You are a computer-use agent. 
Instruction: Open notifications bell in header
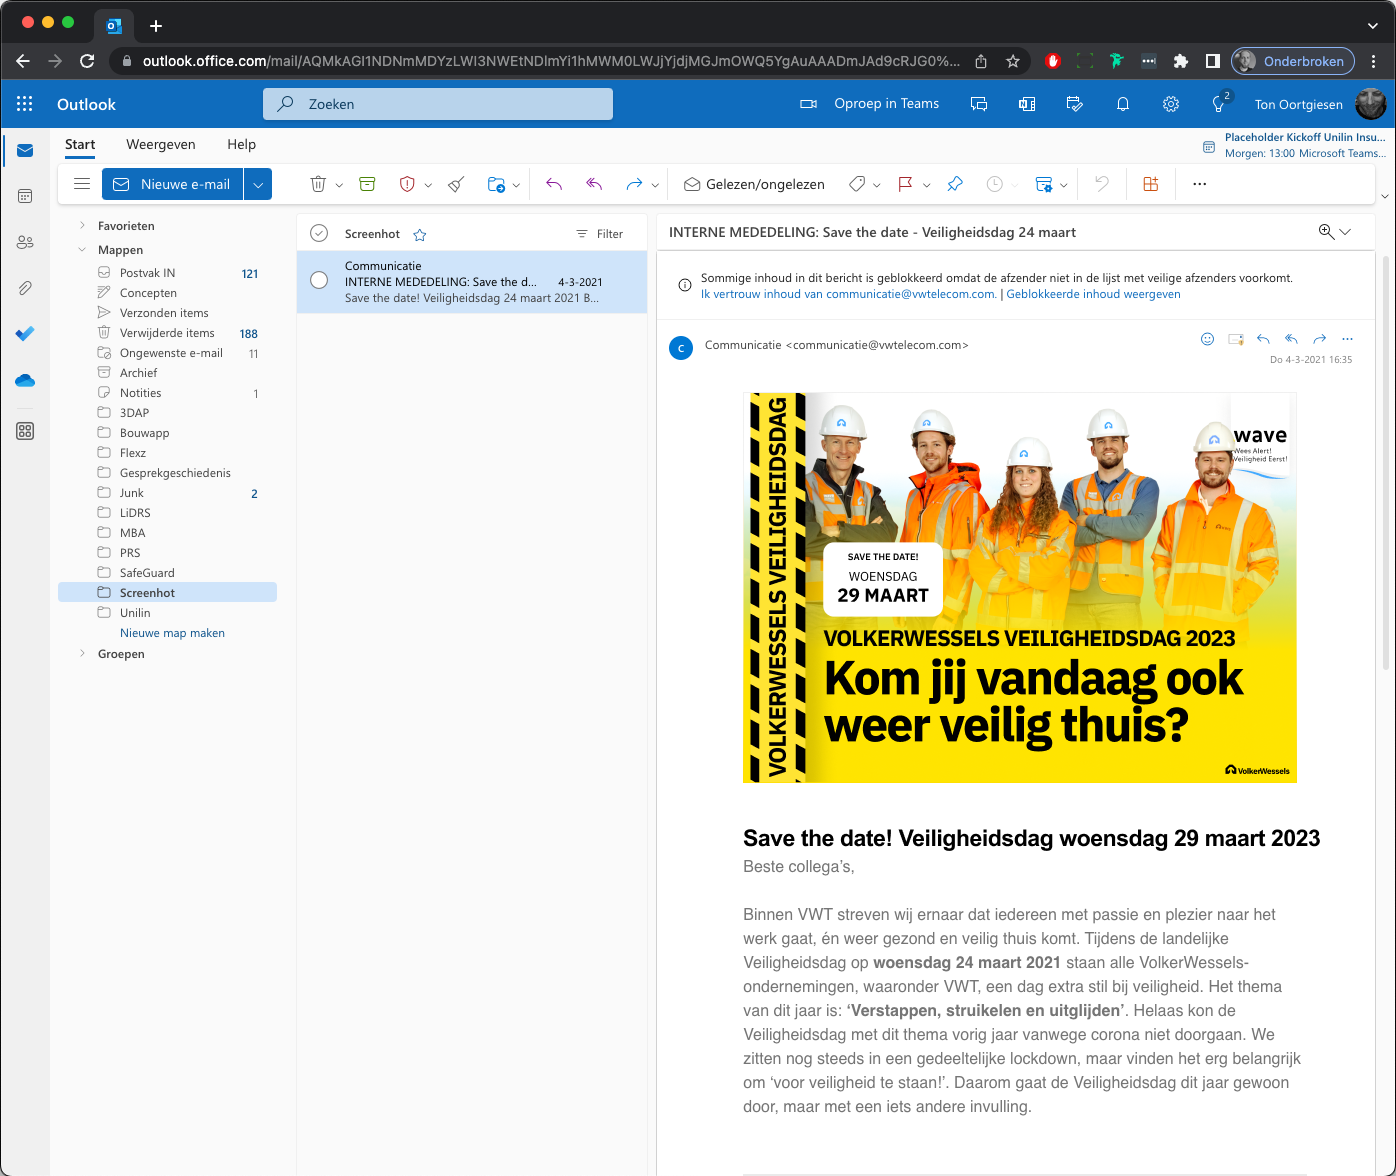(x=1123, y=104)
